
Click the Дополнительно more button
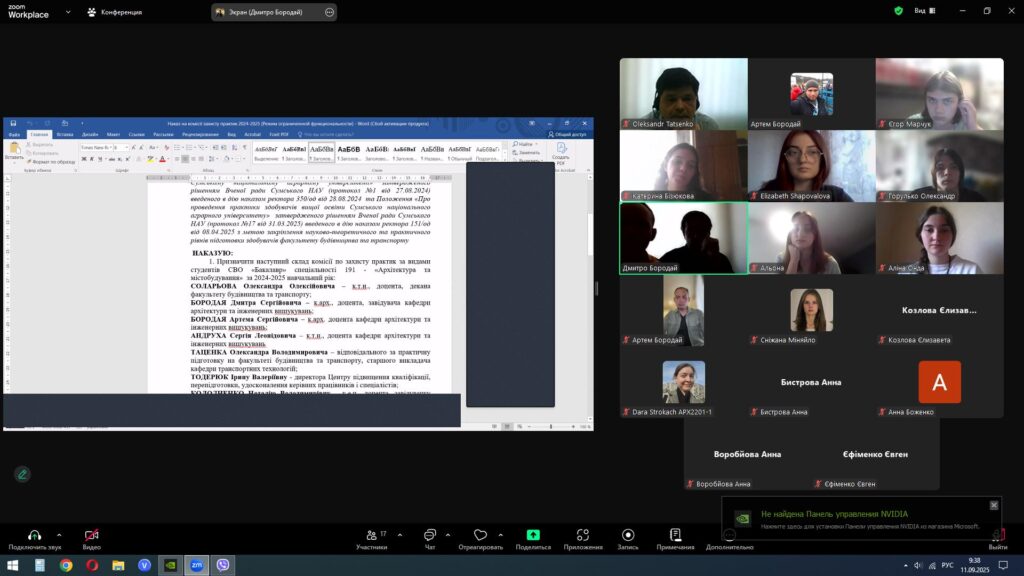pyautogui.click(x=729, y=539)
